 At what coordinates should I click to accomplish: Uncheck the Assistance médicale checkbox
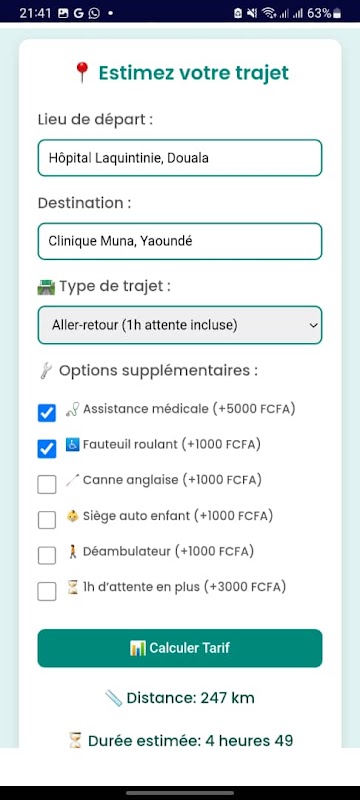pyautogui.click(x=47, y=413)
